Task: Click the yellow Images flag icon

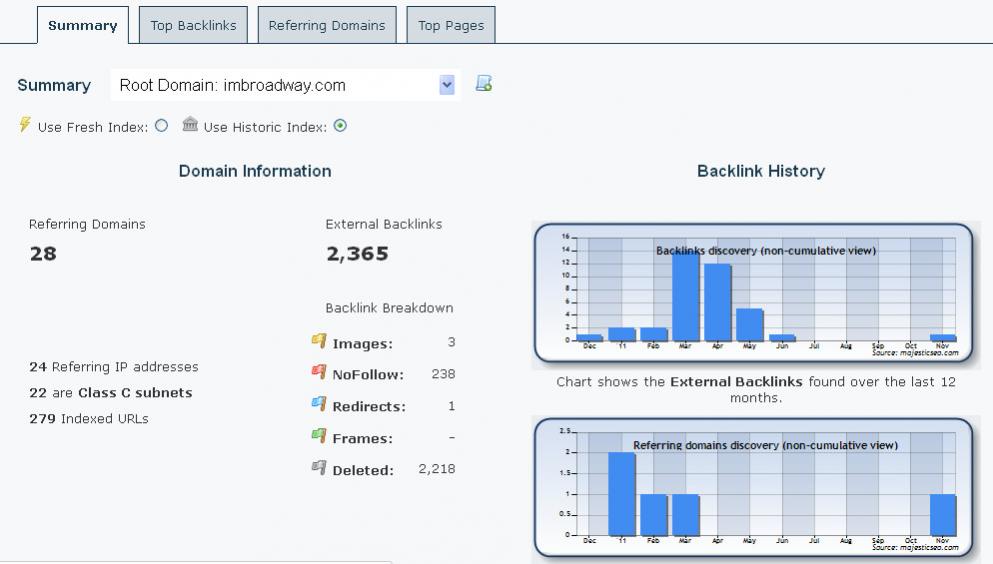Action: tap(319, 342)
